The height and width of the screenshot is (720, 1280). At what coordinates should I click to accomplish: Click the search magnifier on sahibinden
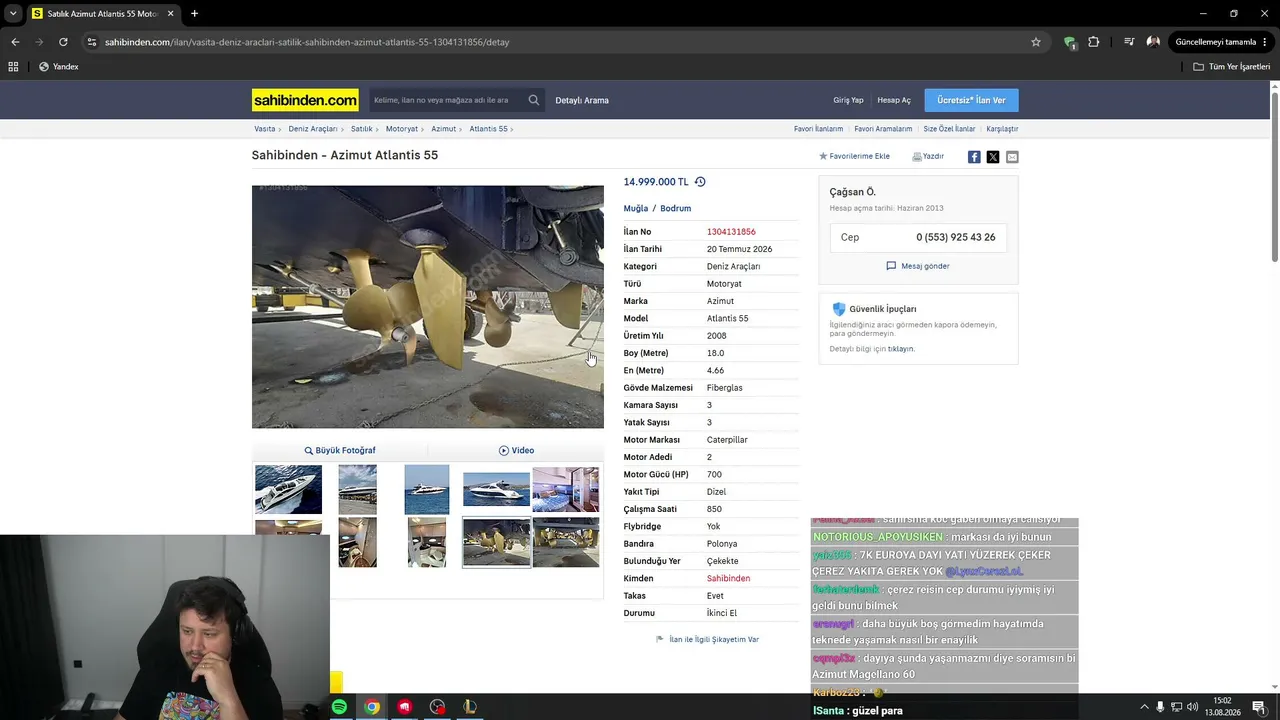tap(534, 100)
